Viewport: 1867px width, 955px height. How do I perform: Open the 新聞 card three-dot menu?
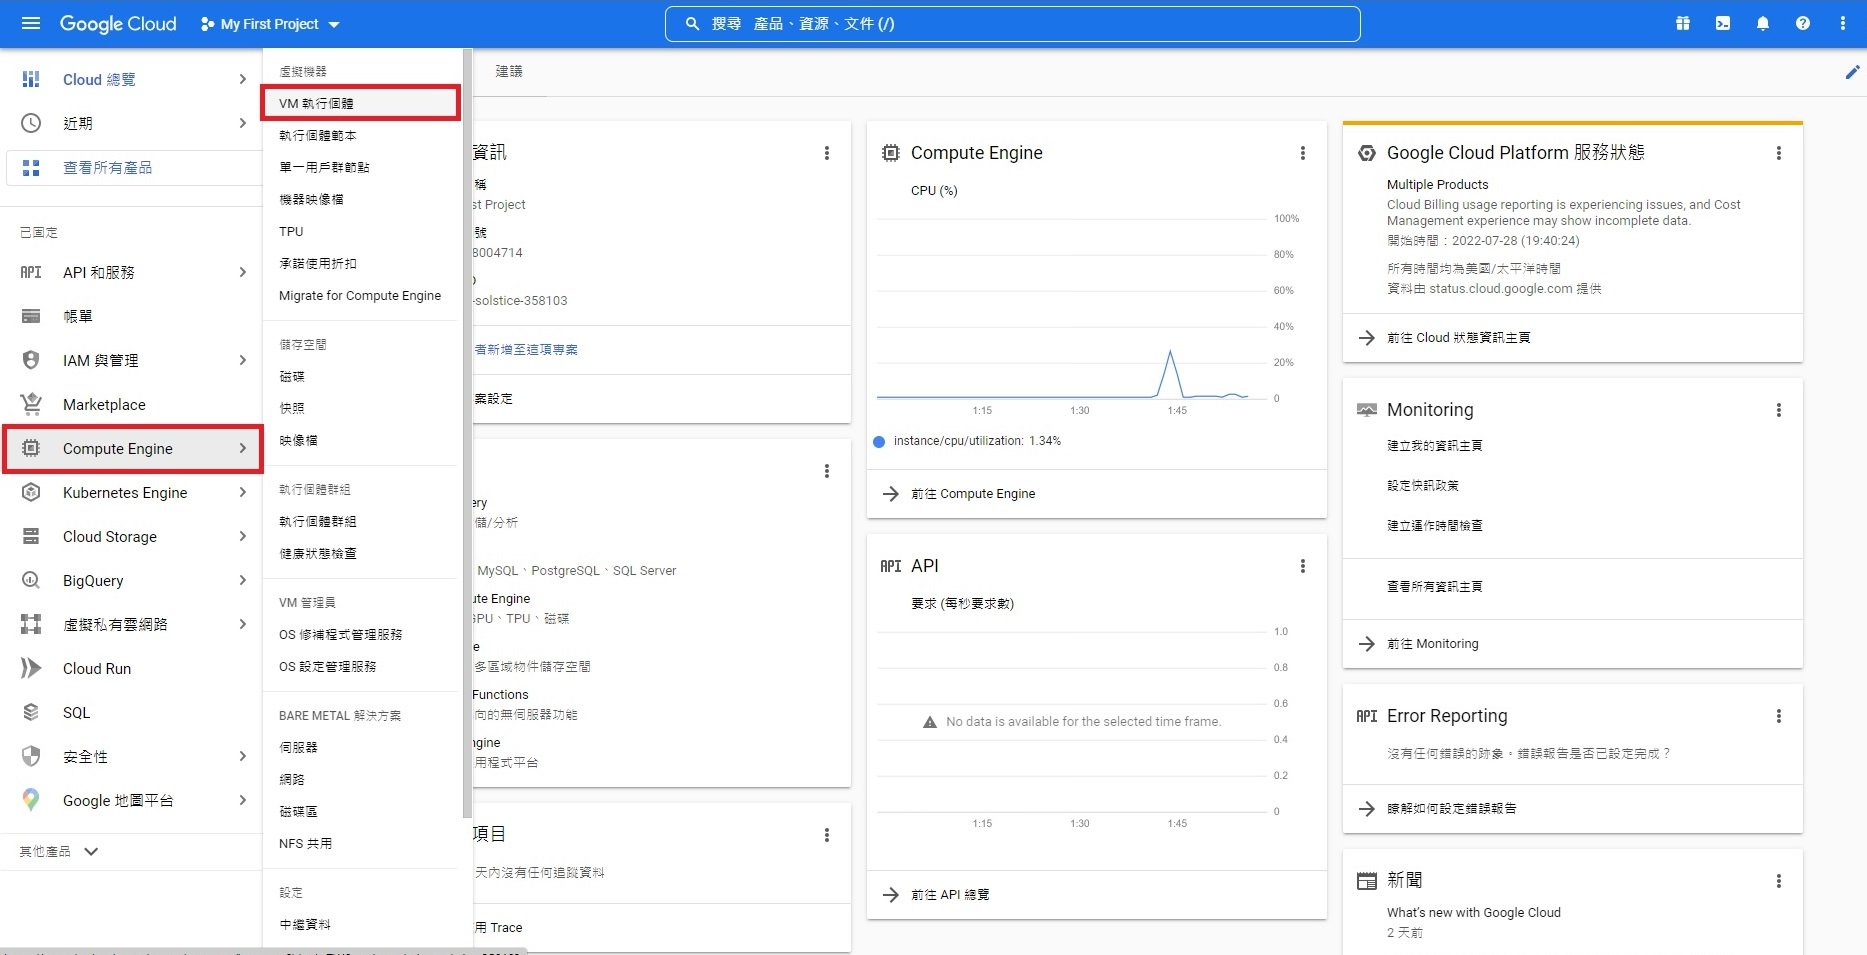click(1778, 881)
